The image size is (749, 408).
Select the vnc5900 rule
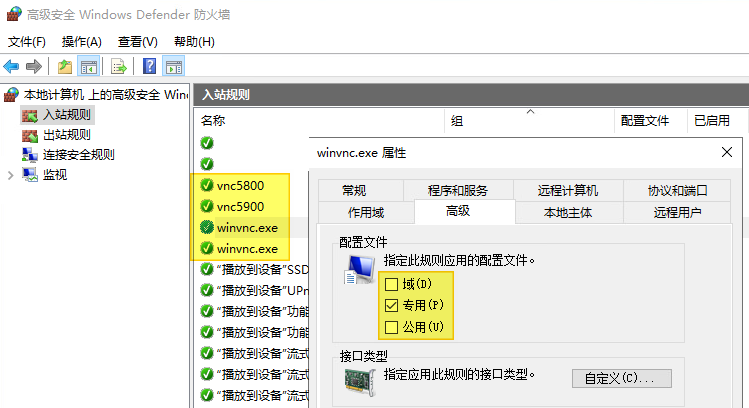pyautogui.click(x=240, y=206)
